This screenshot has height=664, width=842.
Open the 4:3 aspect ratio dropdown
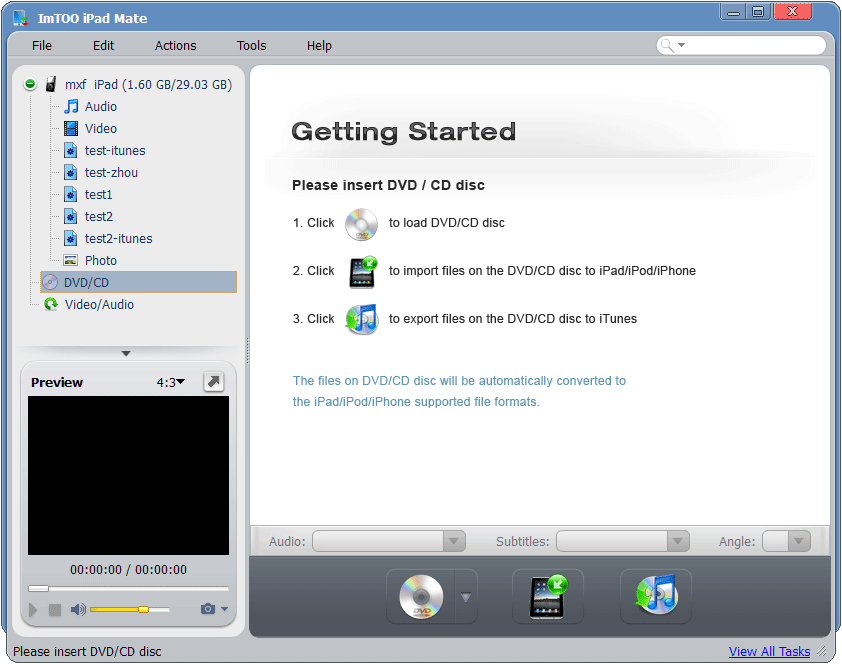click(x=171, y=382)
